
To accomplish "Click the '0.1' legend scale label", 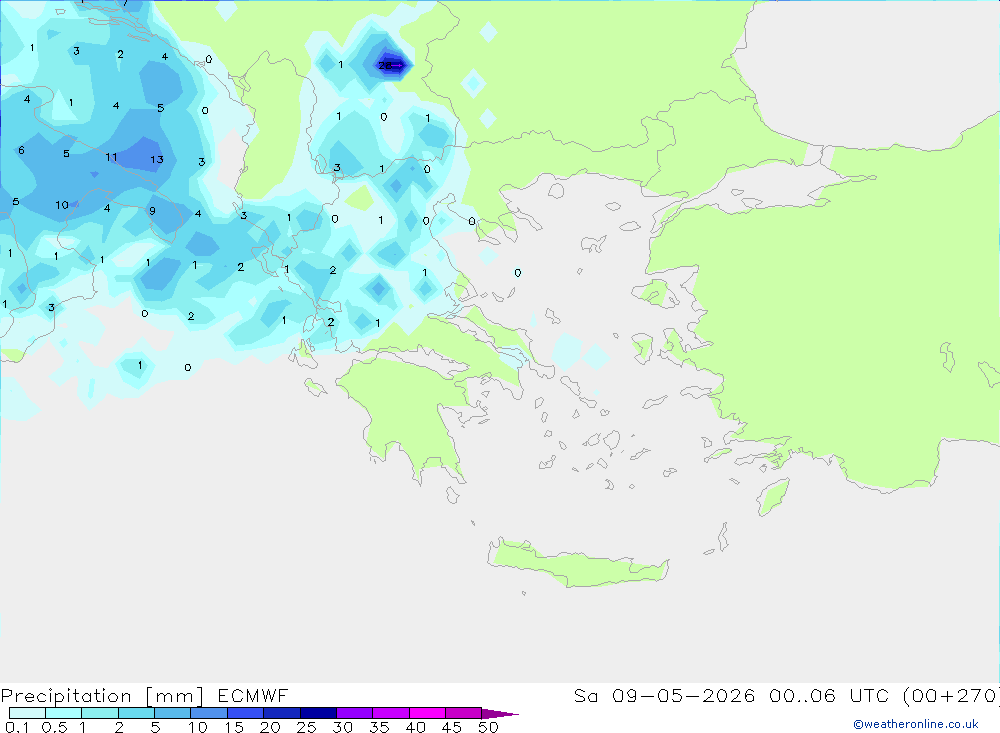I will [x=17, y=727].
